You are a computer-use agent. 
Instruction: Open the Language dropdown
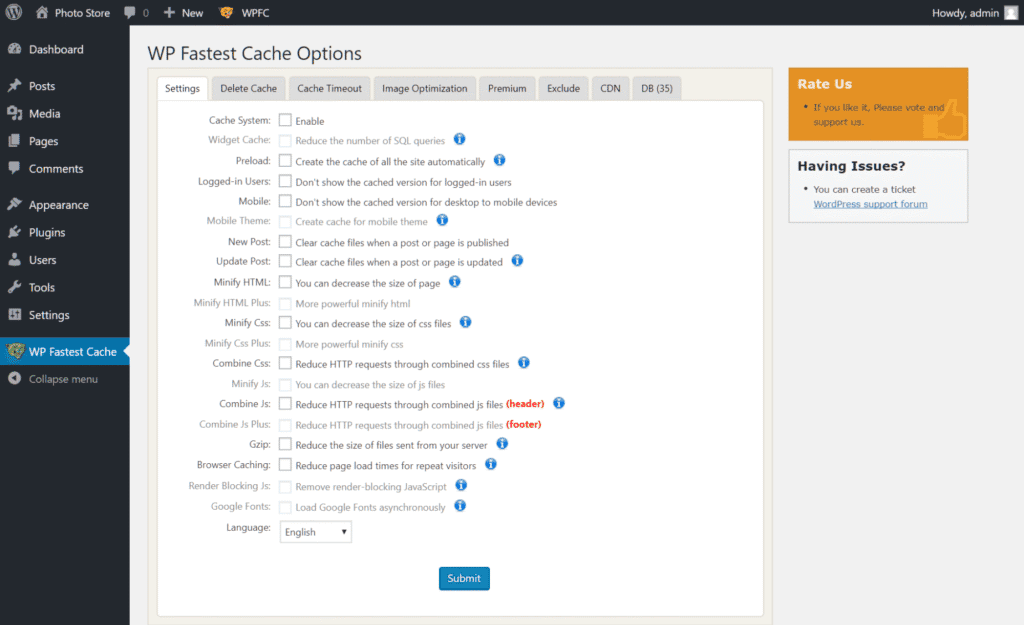(x=316, y=532)
